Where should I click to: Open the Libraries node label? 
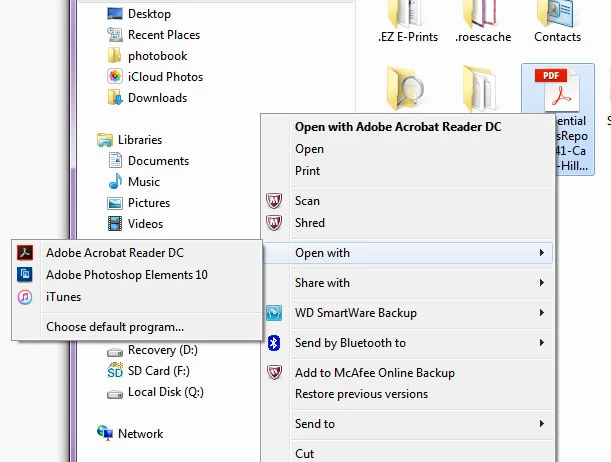point(140,140)
